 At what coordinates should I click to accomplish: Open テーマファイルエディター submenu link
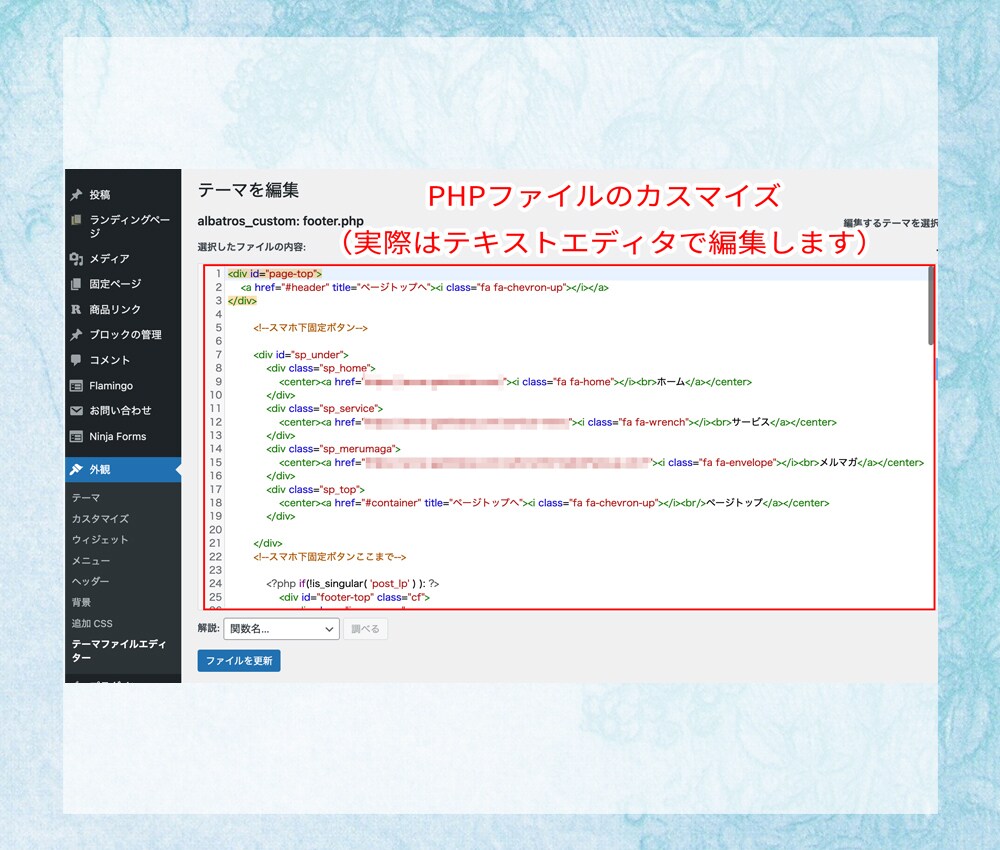pyautogui.click(x=119, y=650)
